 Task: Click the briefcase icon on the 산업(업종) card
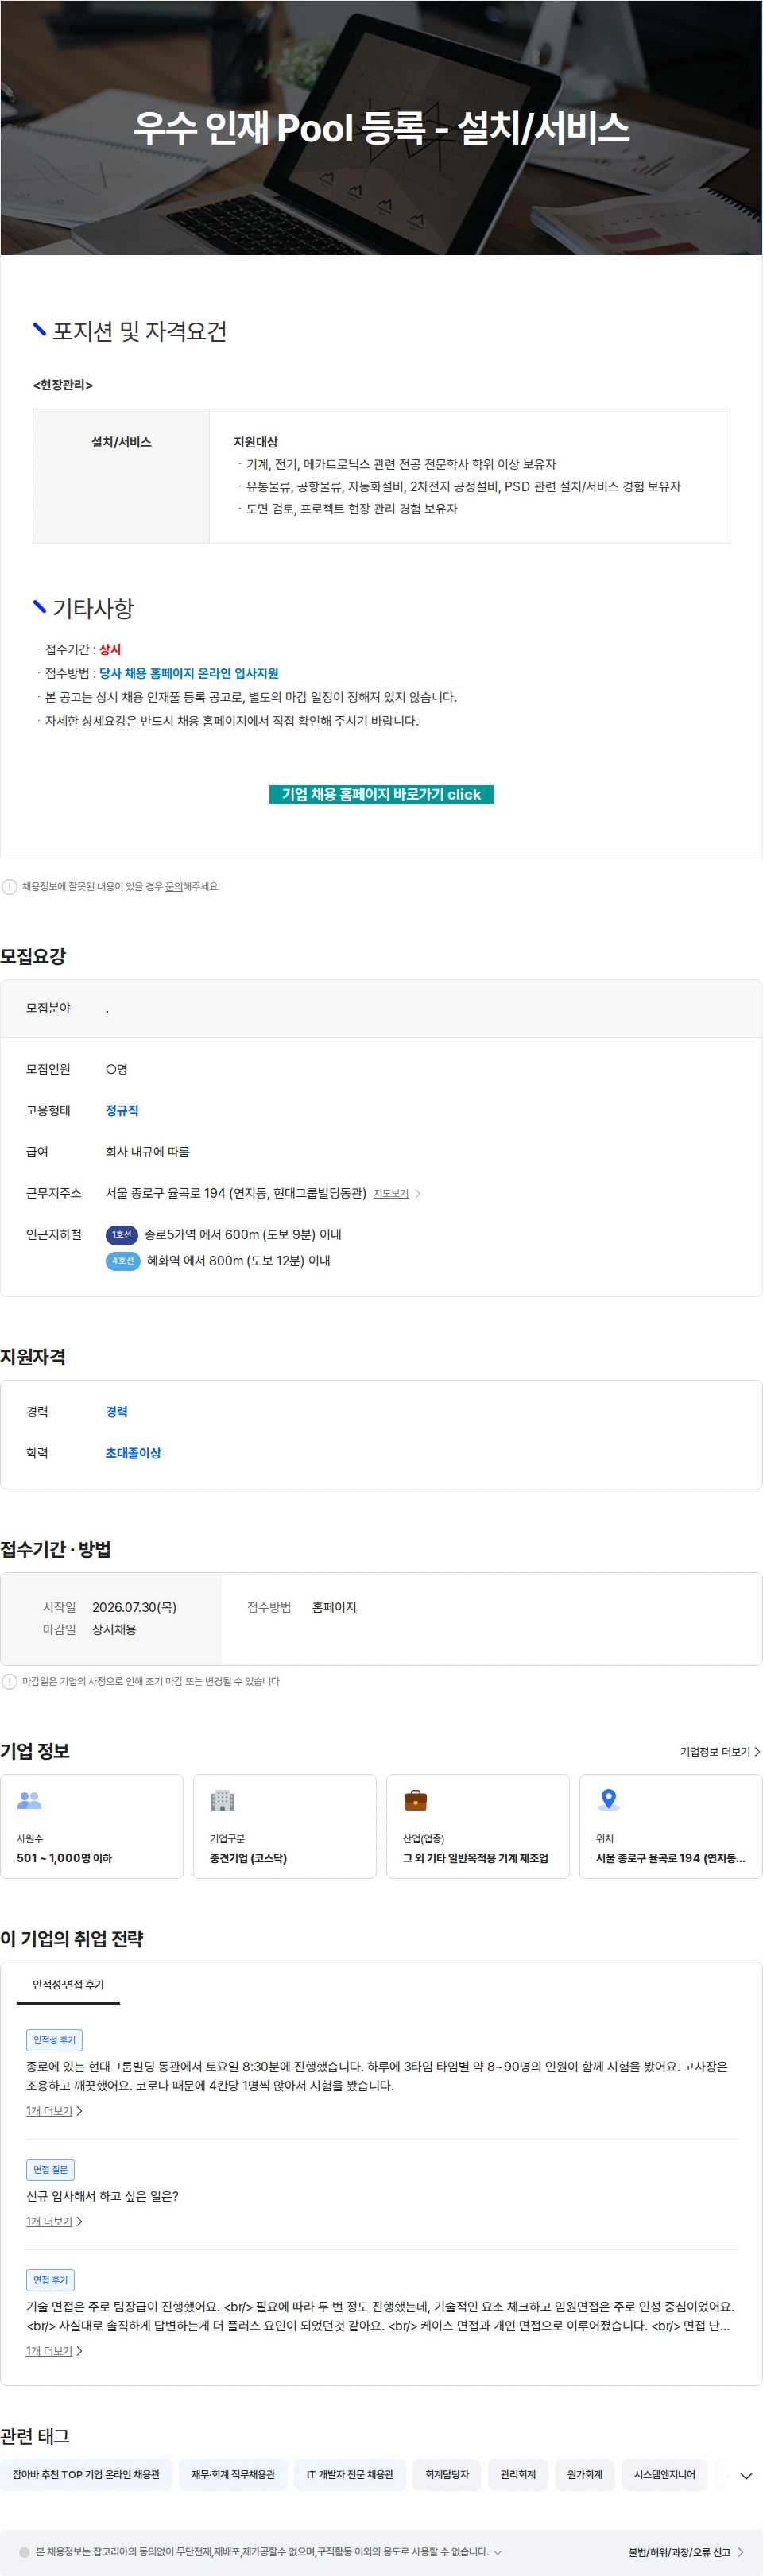click(415, 1800)
